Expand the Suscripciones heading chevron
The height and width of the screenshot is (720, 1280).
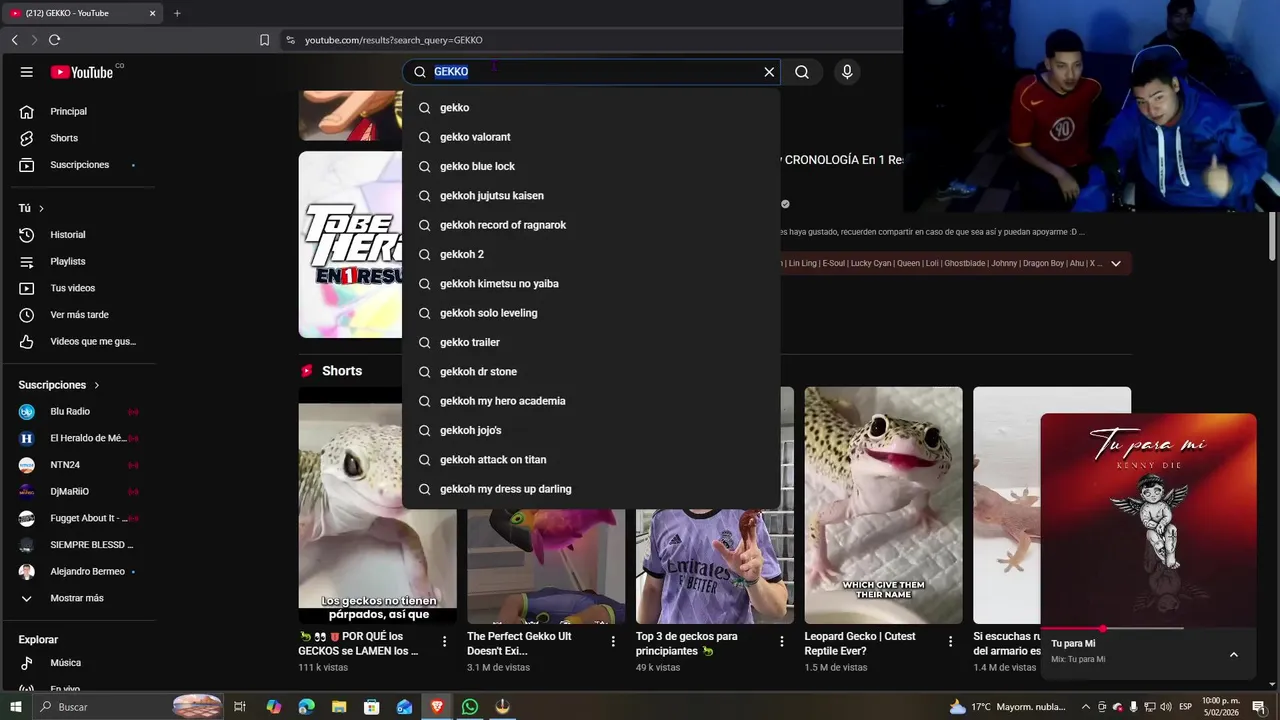point(97,385)
